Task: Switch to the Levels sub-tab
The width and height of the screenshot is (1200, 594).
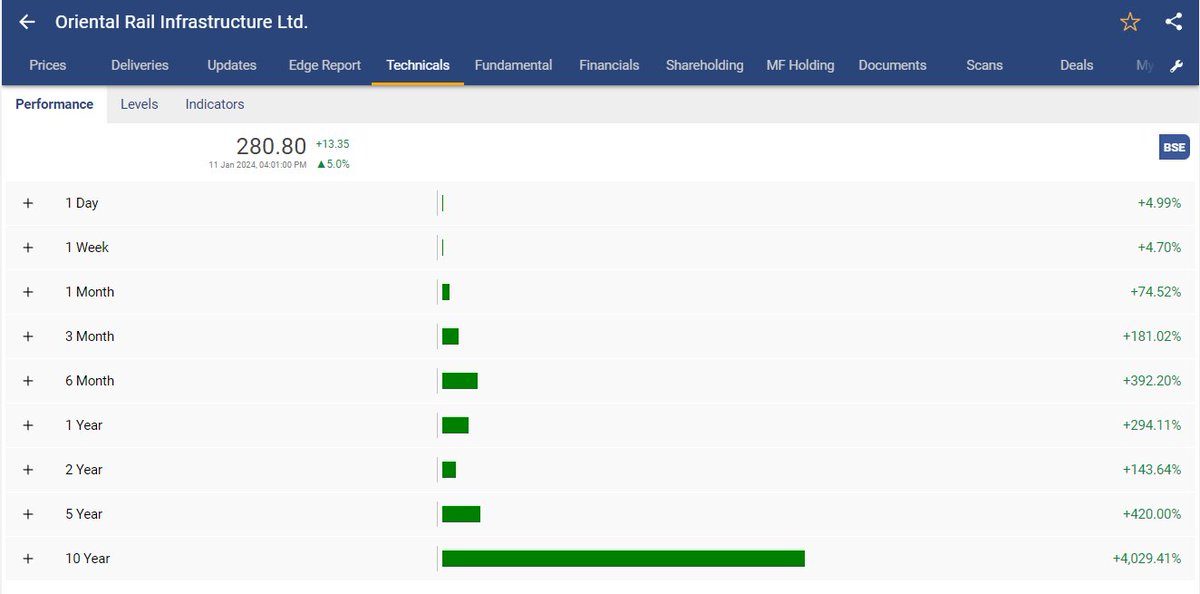Action: (139, 104)
